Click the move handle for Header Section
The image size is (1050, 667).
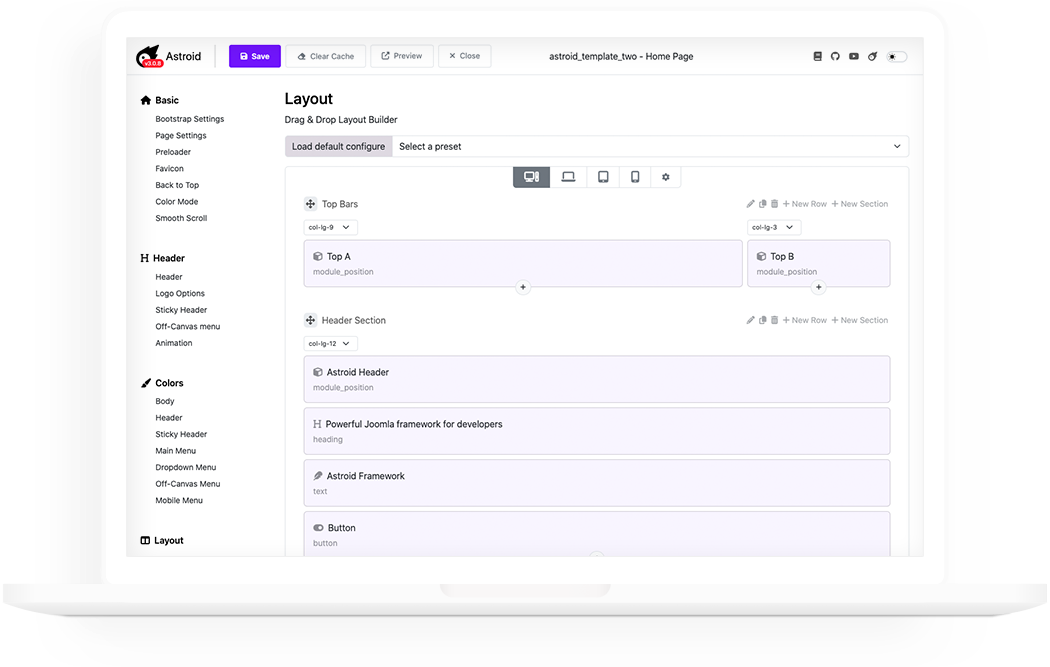coord(310,320)
